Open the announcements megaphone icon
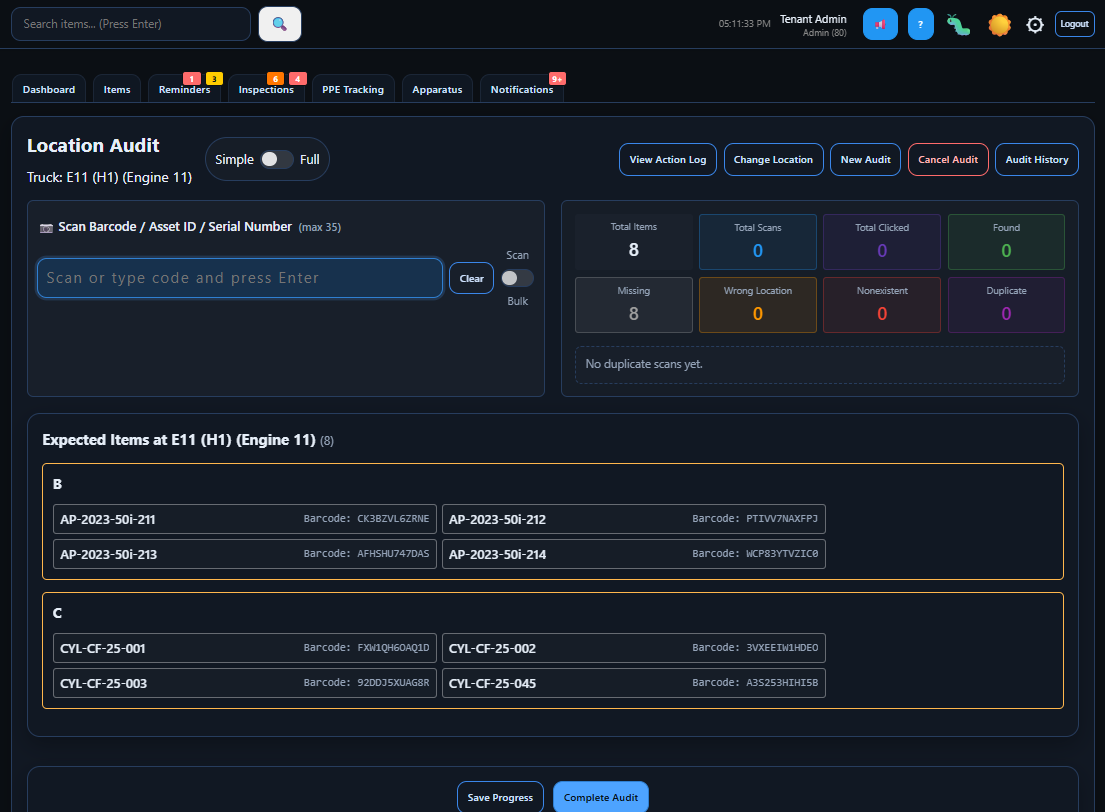The width and height of the screenshot is (1105, 812). 880,24
